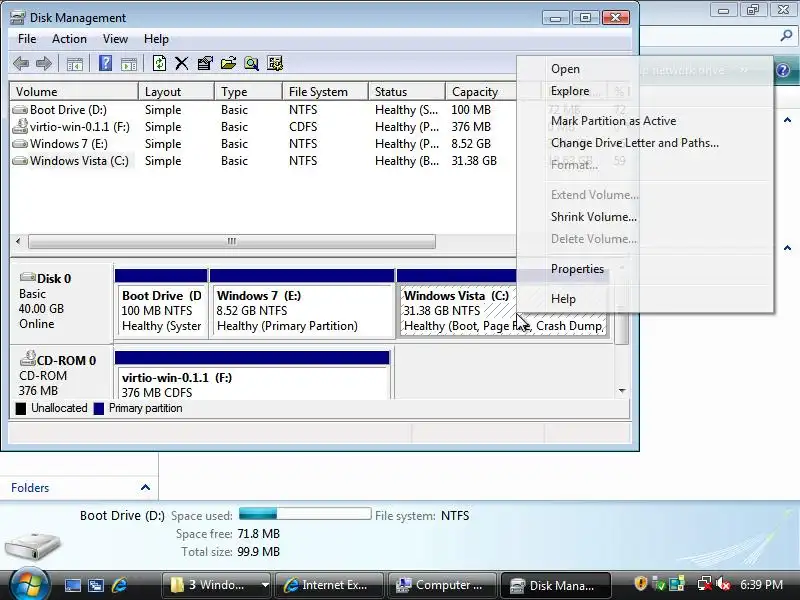
Task: Launch Internet Explorer from quick launch
Action: pyautogui.click(x=119, y=585)
